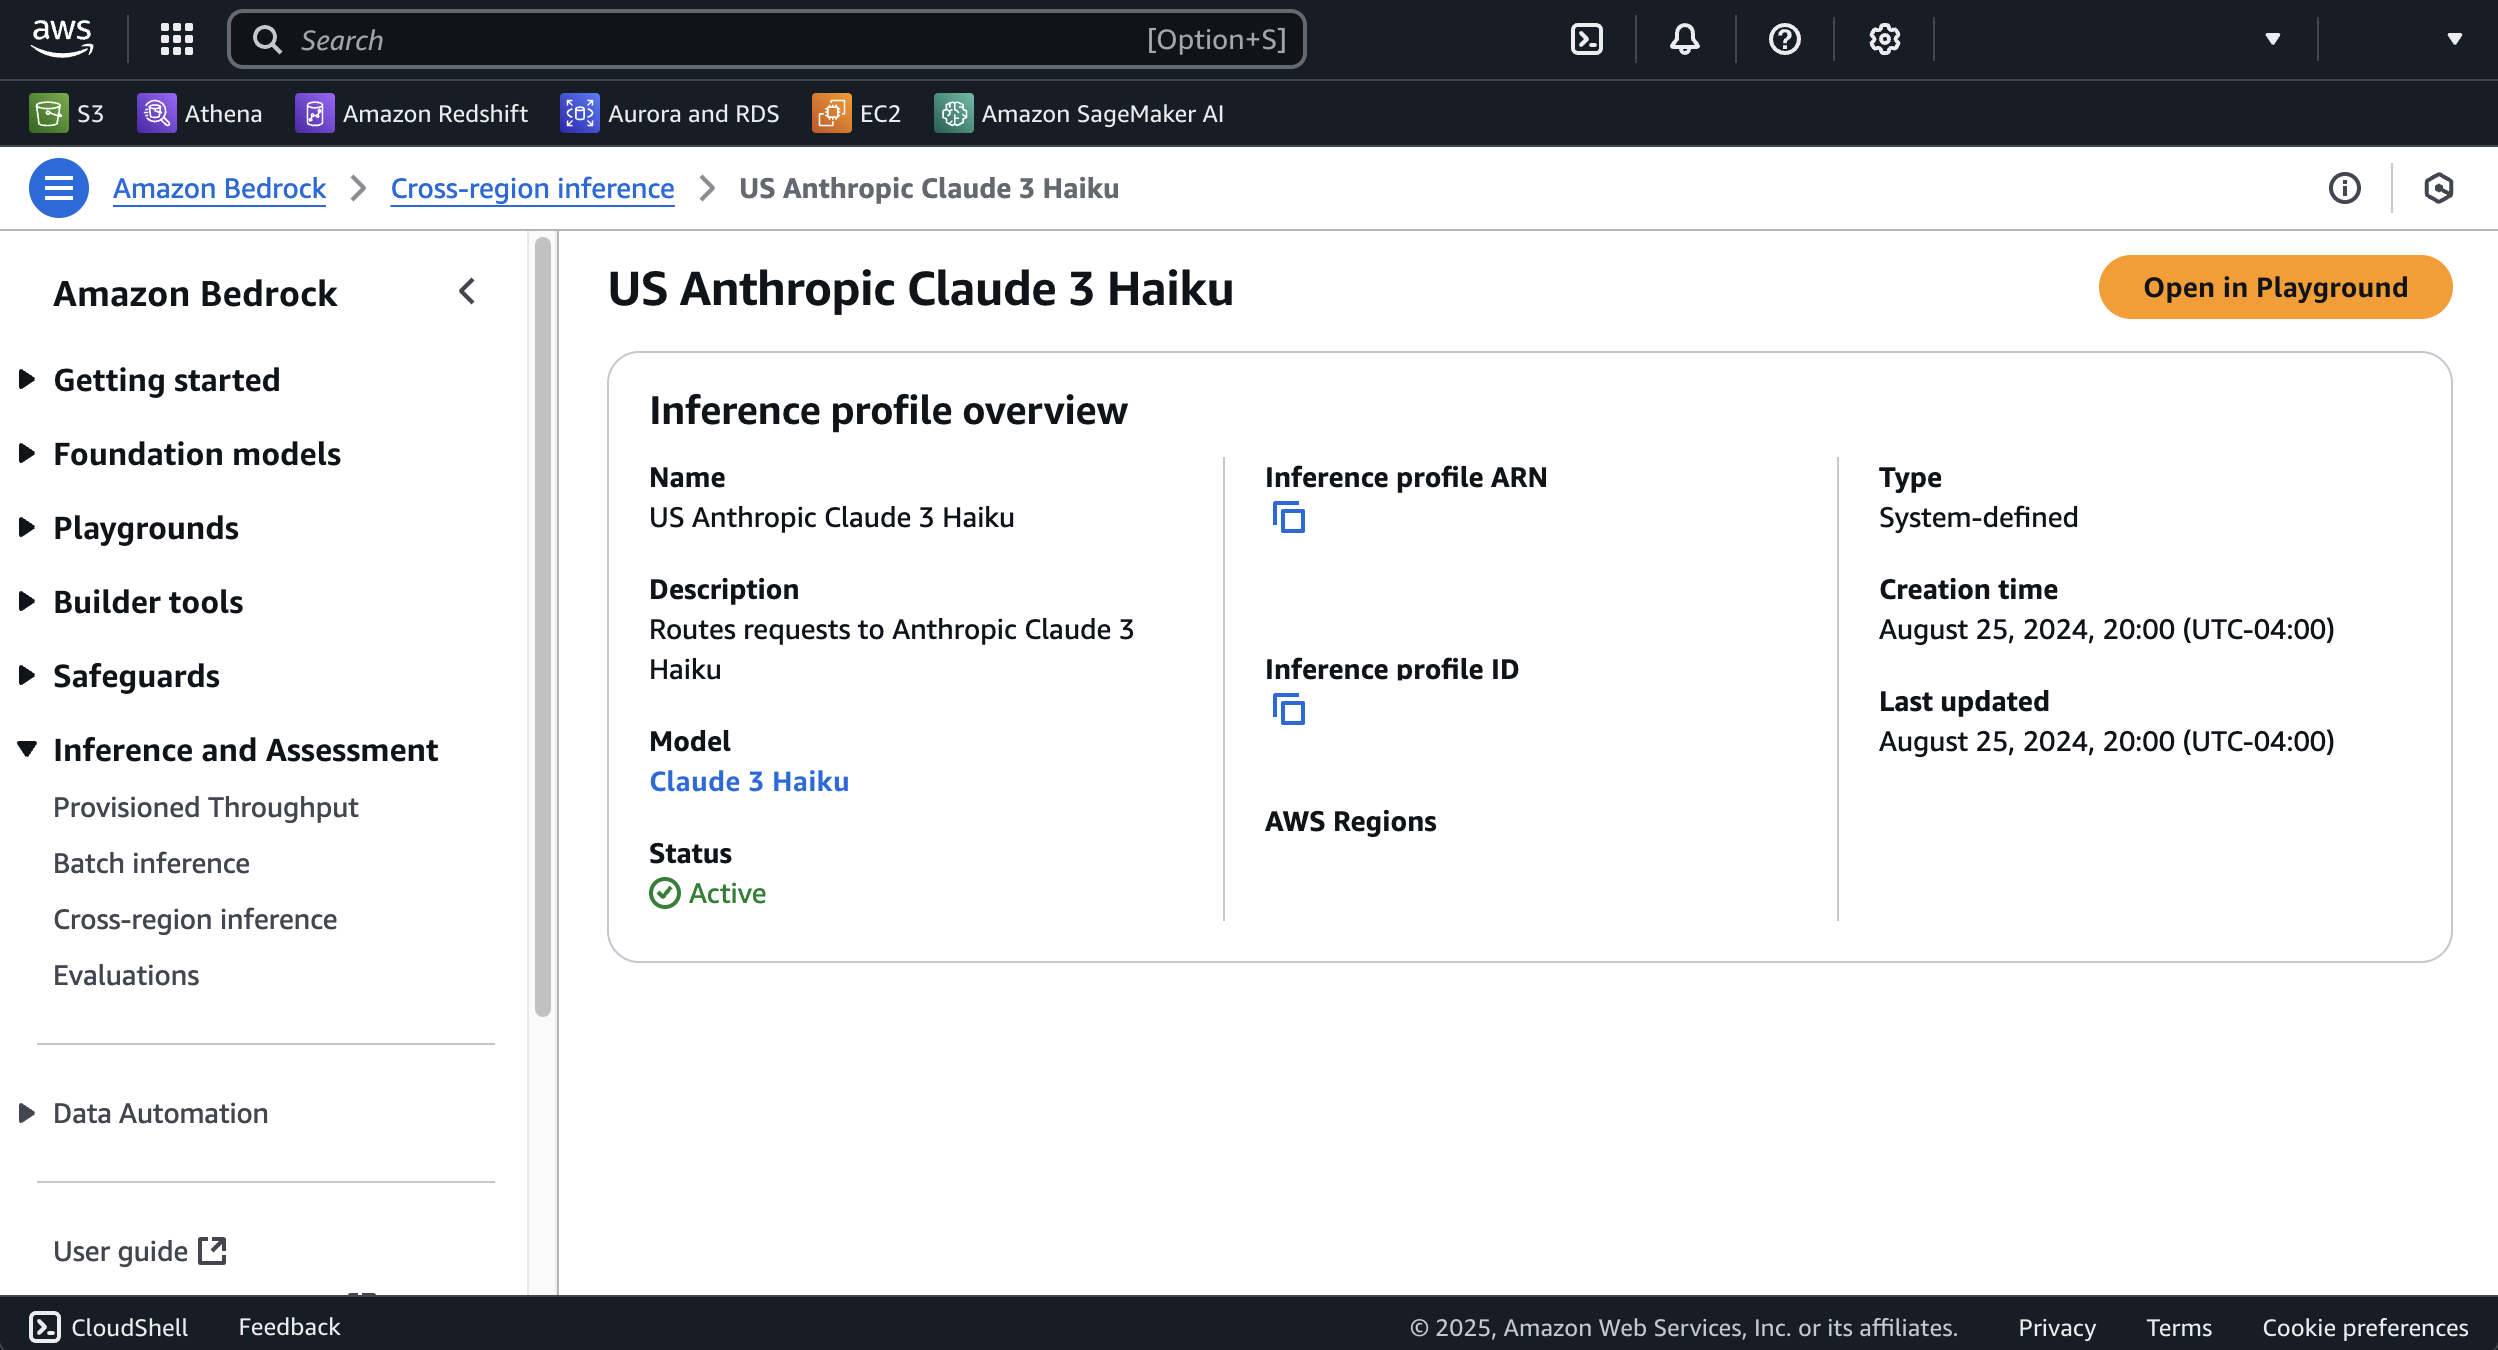The width and height of the screenshot is (2498, 1350).
Task: Open the User guide link
Action: click(120, 1251)
